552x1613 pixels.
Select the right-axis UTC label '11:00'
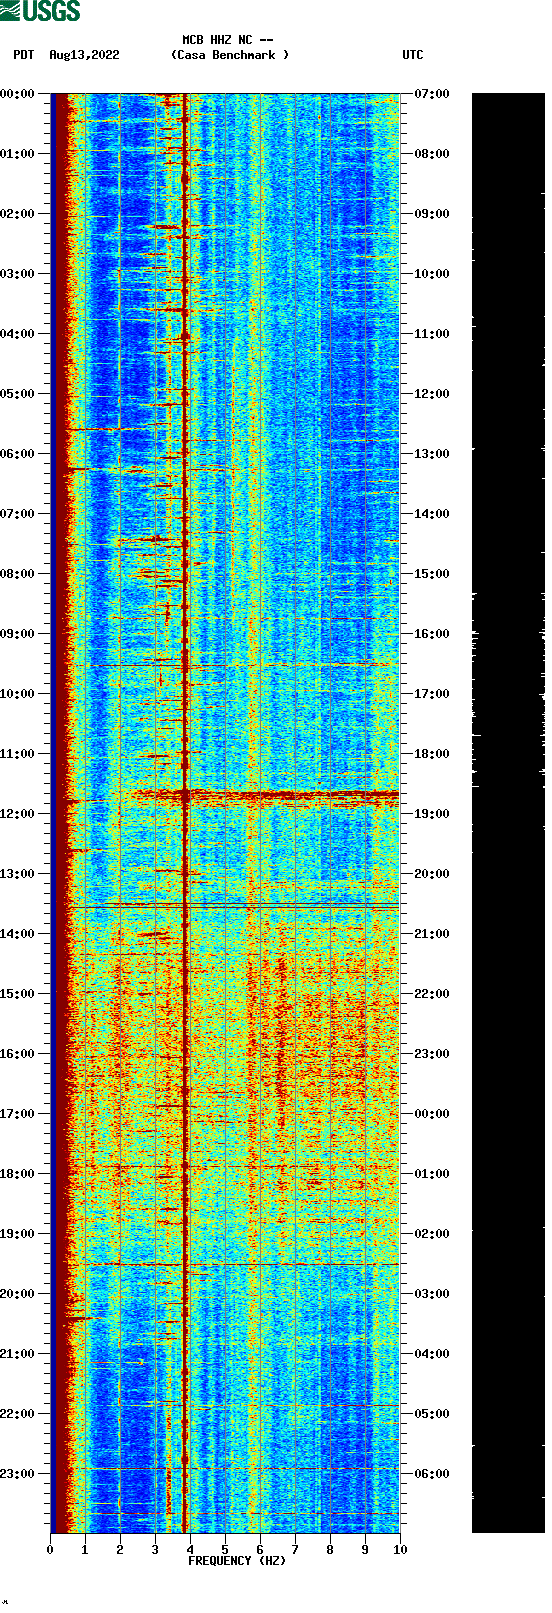432,334
